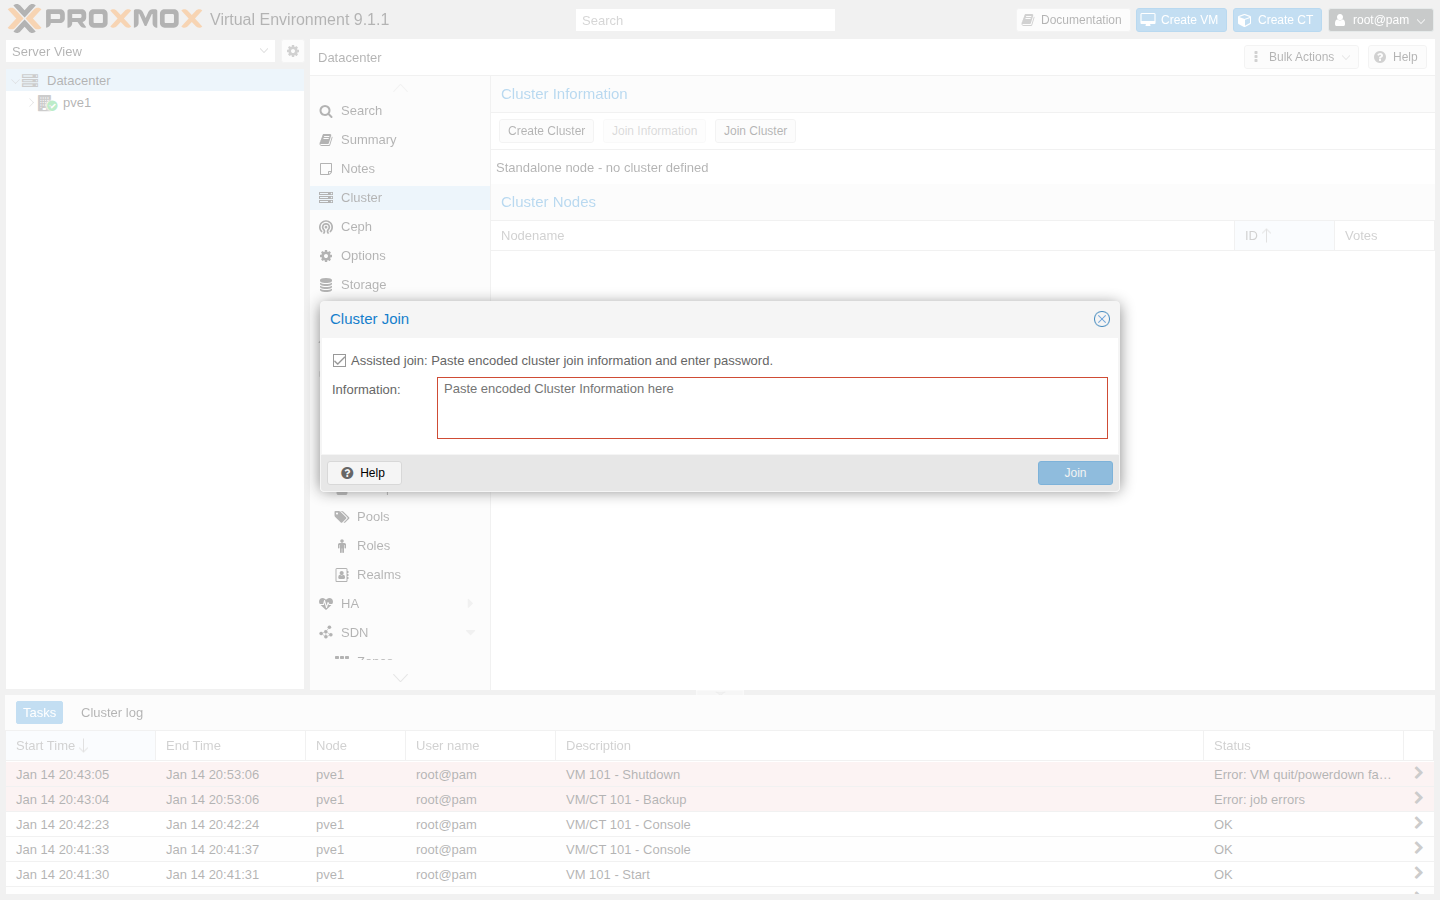Uncheck the Assisted join checkbox
The image size is (1440, 900).
[x=340, y=361]
